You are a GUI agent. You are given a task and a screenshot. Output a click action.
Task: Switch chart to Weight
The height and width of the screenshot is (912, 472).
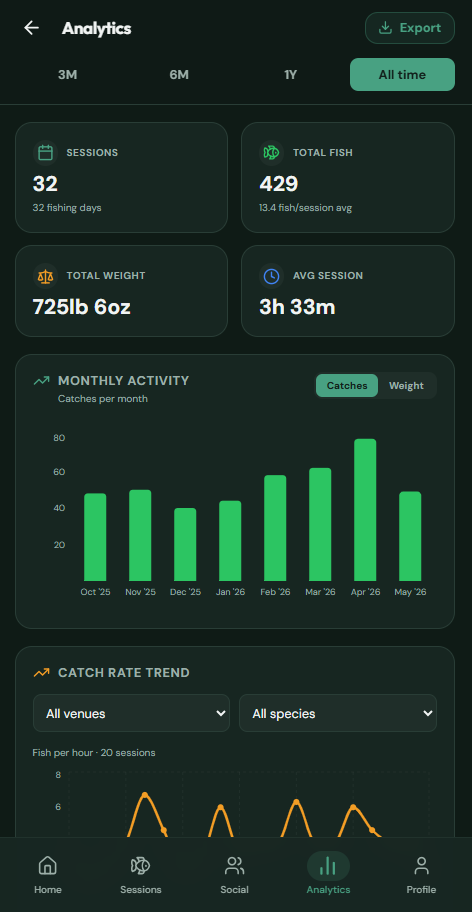pos(406,386)
